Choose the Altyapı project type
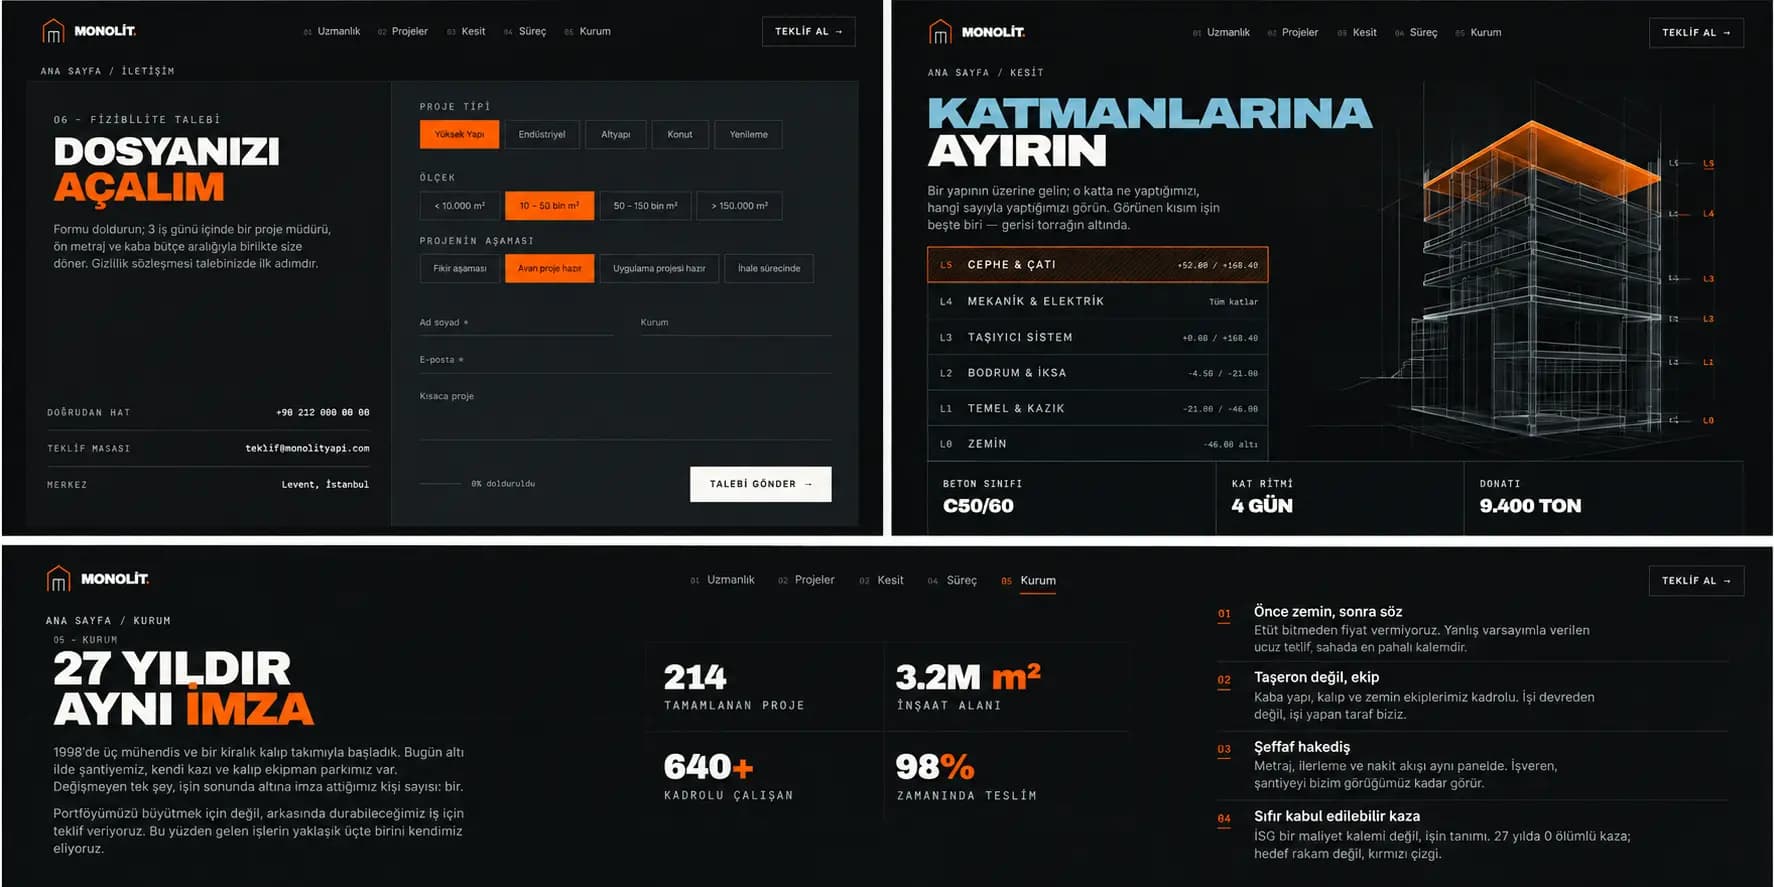 pos(615,134)
